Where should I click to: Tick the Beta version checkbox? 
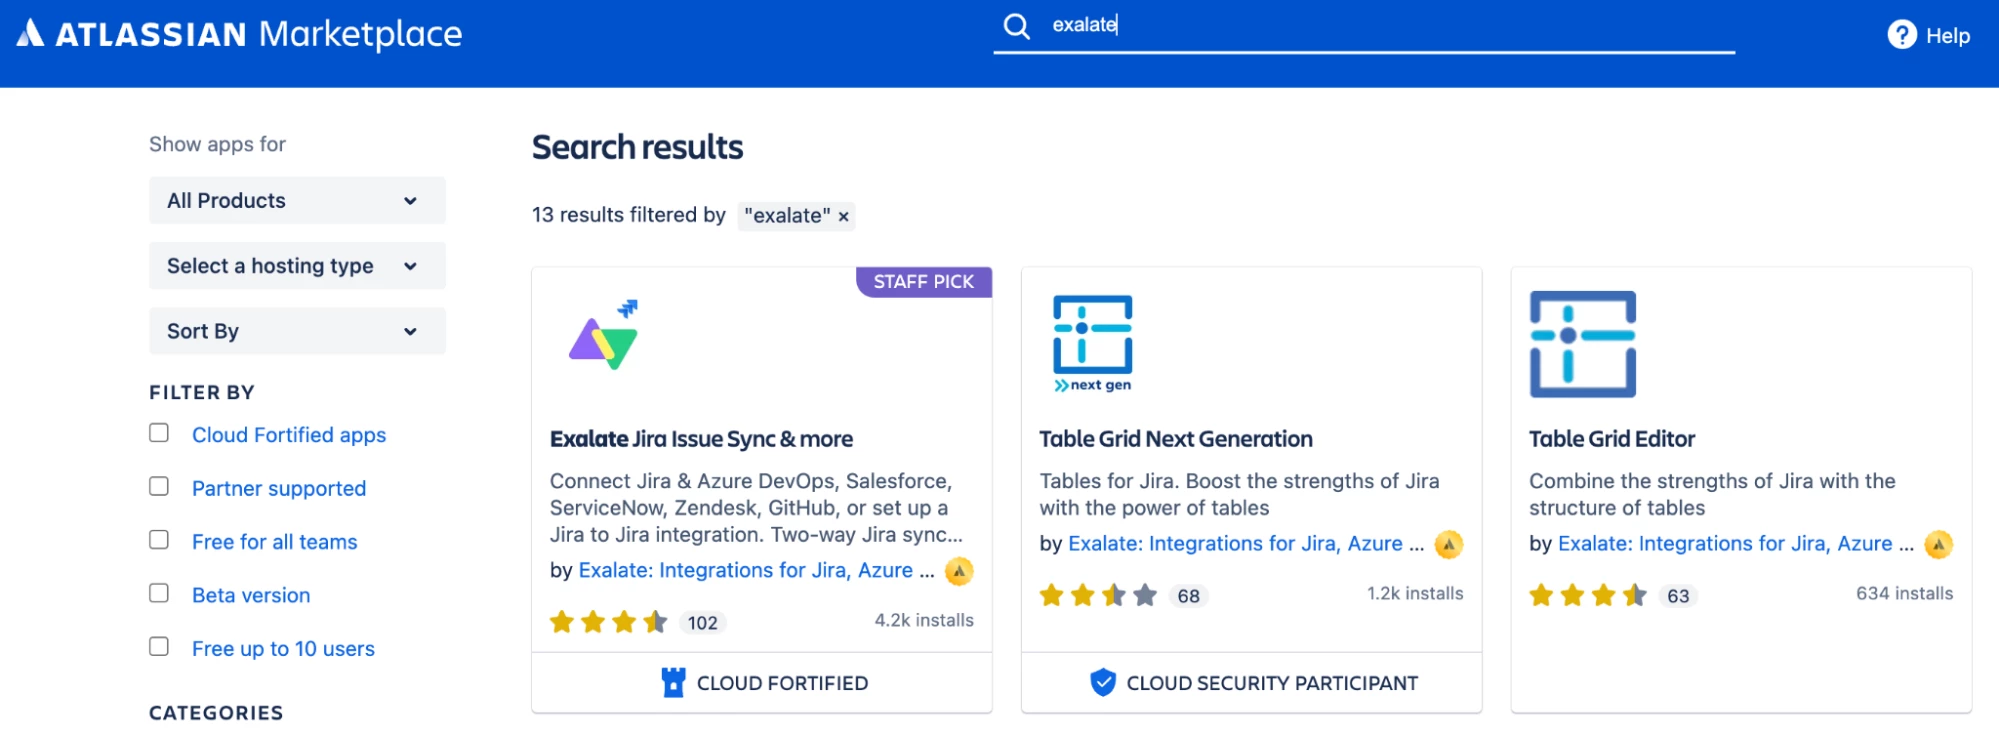pos(159,593)
